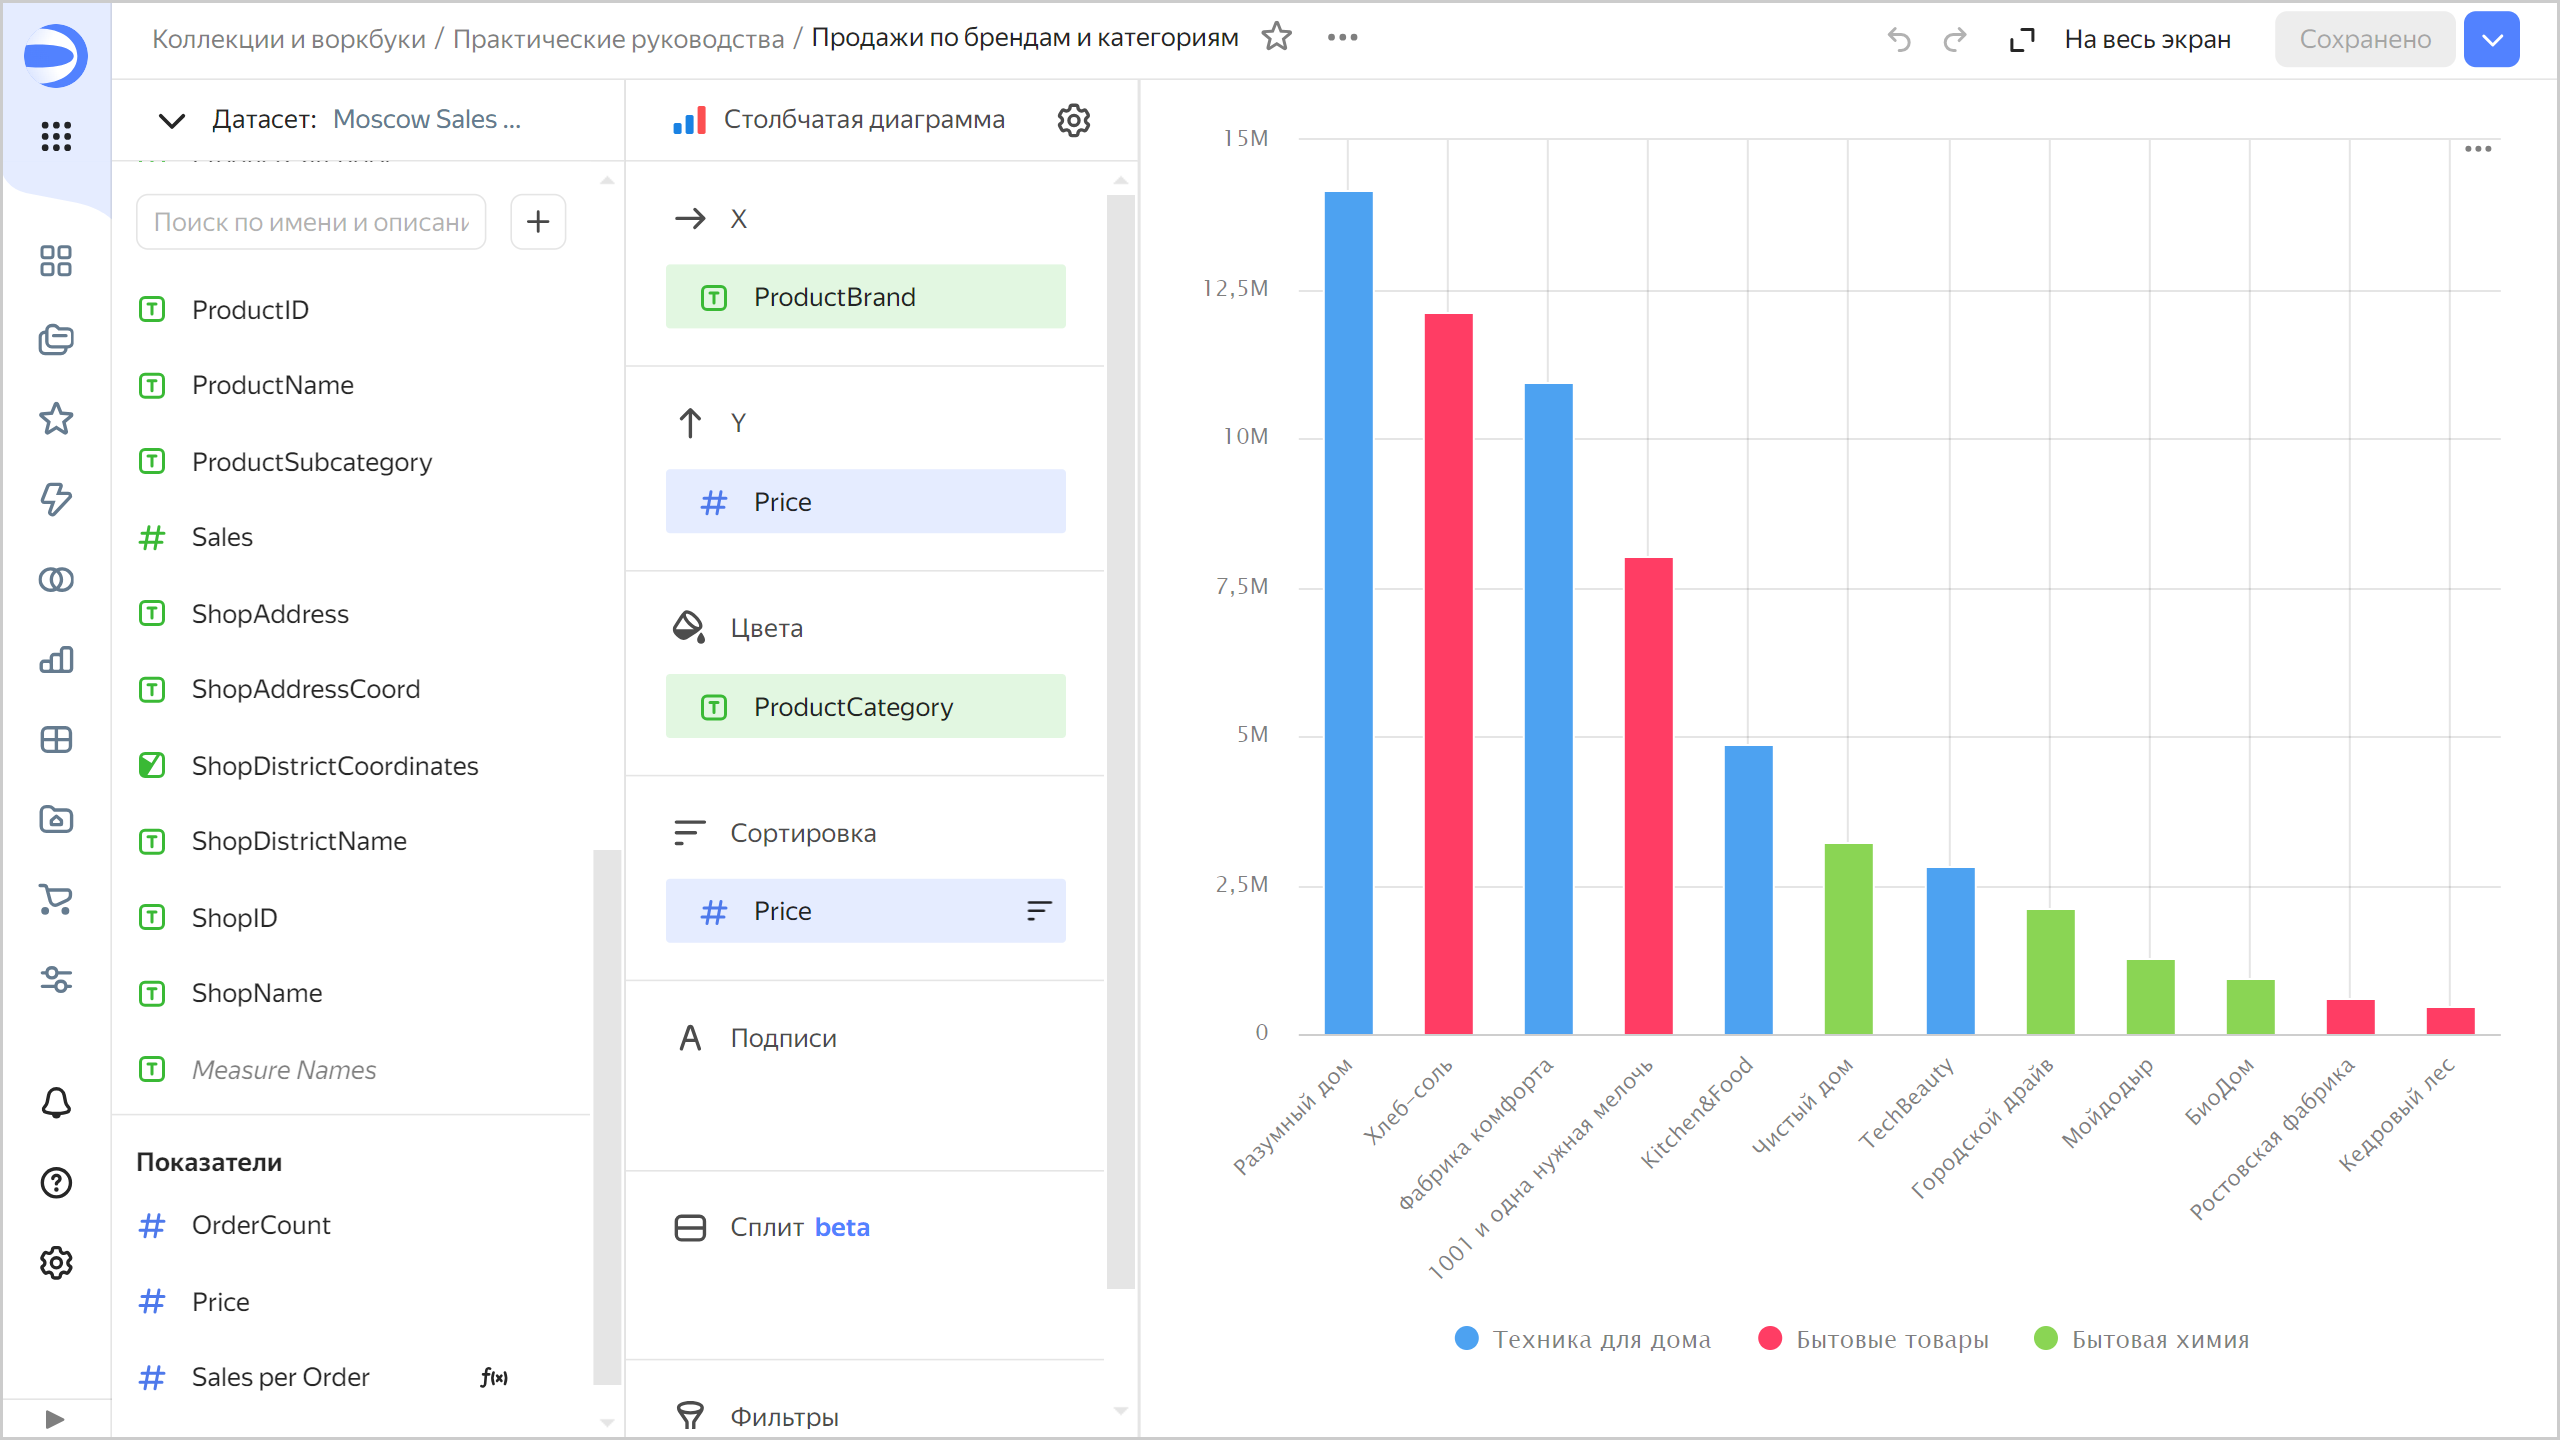Toggle Price sort direction icon

[x=1039, y=910]
